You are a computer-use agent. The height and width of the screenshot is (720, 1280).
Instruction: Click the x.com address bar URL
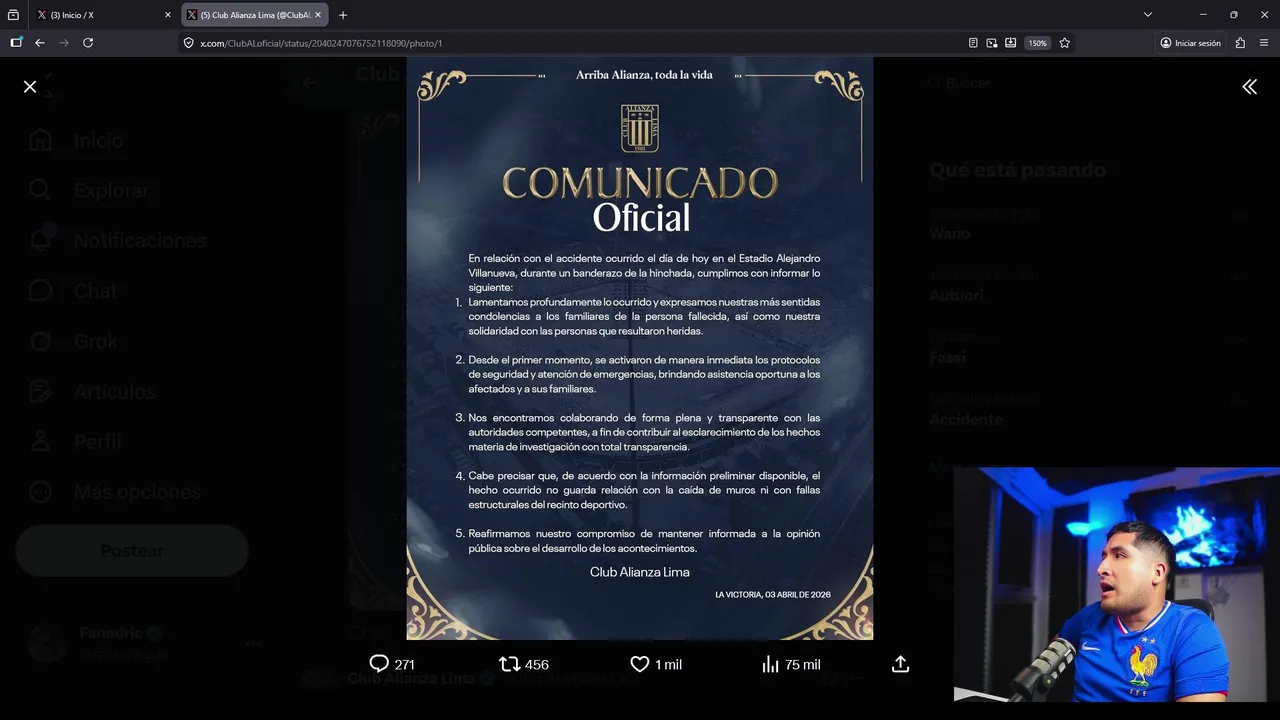pos(321,43)
